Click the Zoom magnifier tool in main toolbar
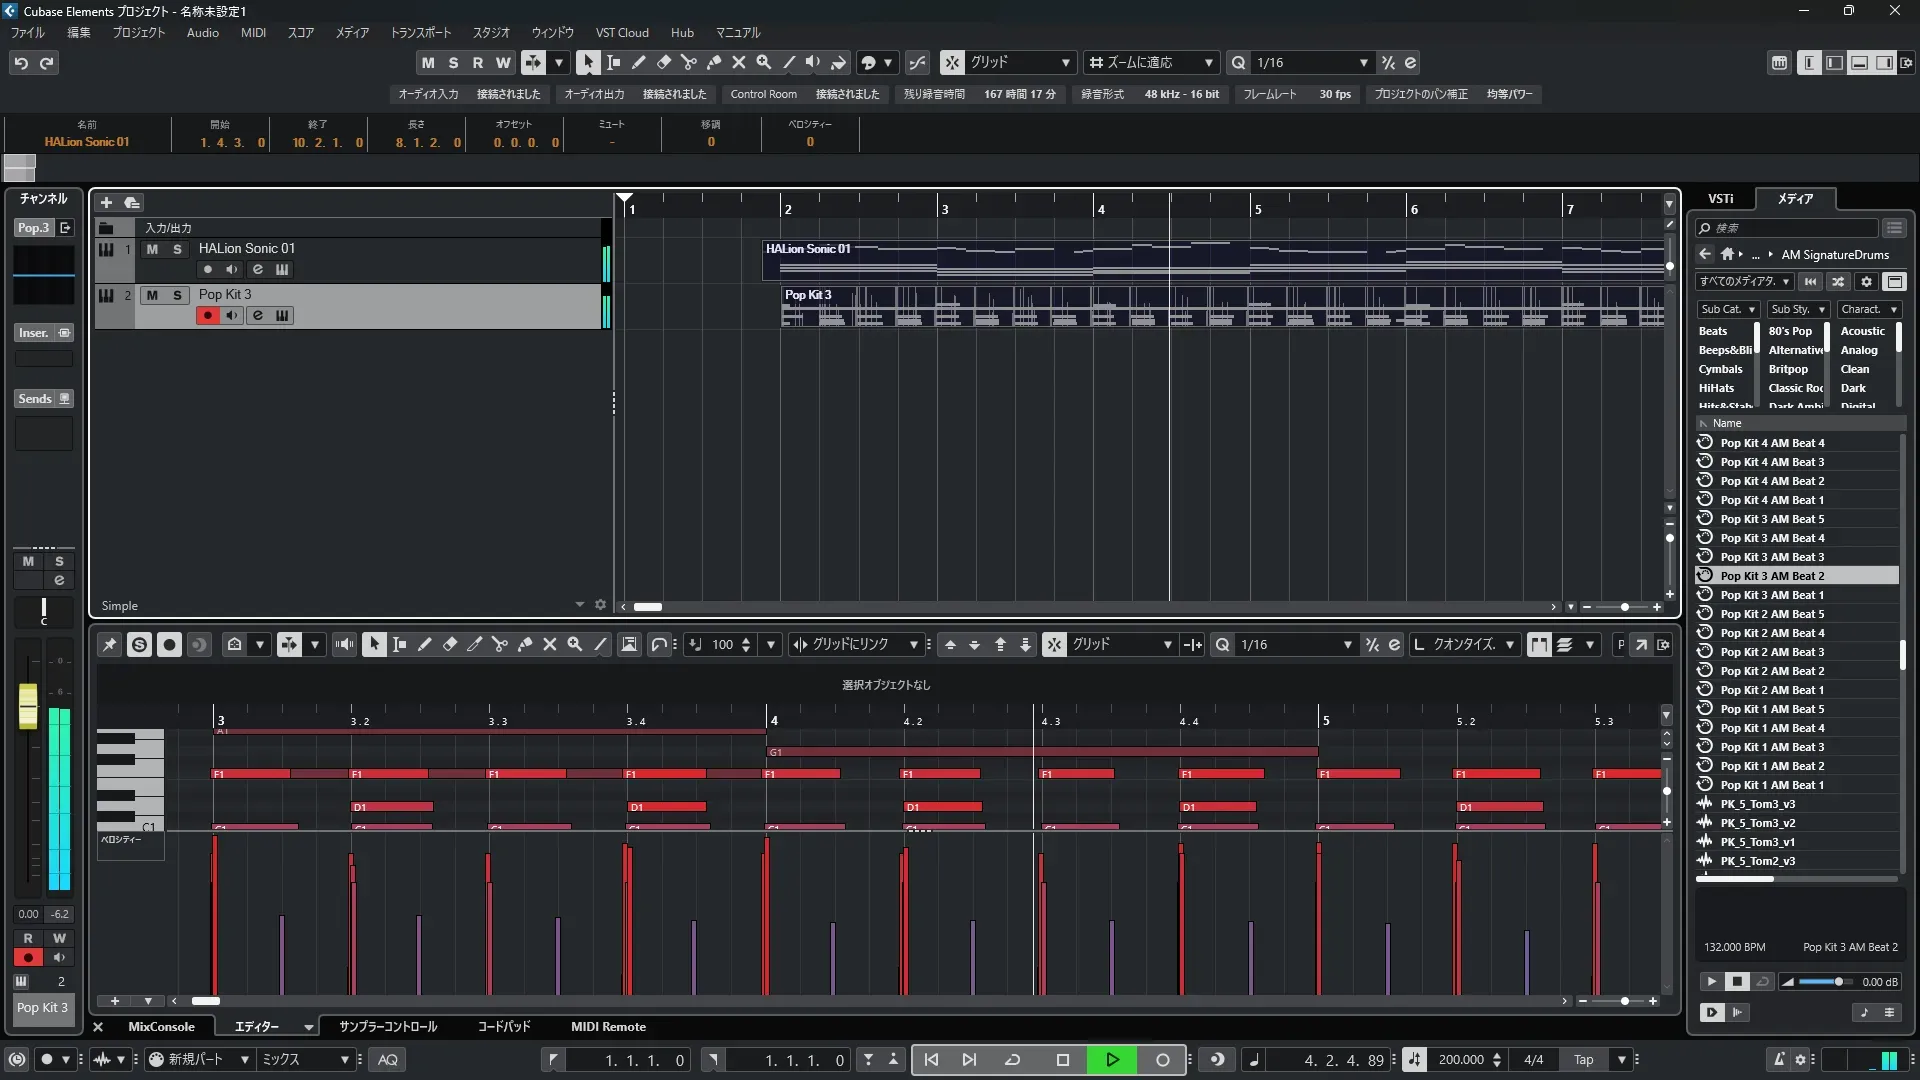Image resolution: width=1920 pixels, height=1080 pixels. 764,62
